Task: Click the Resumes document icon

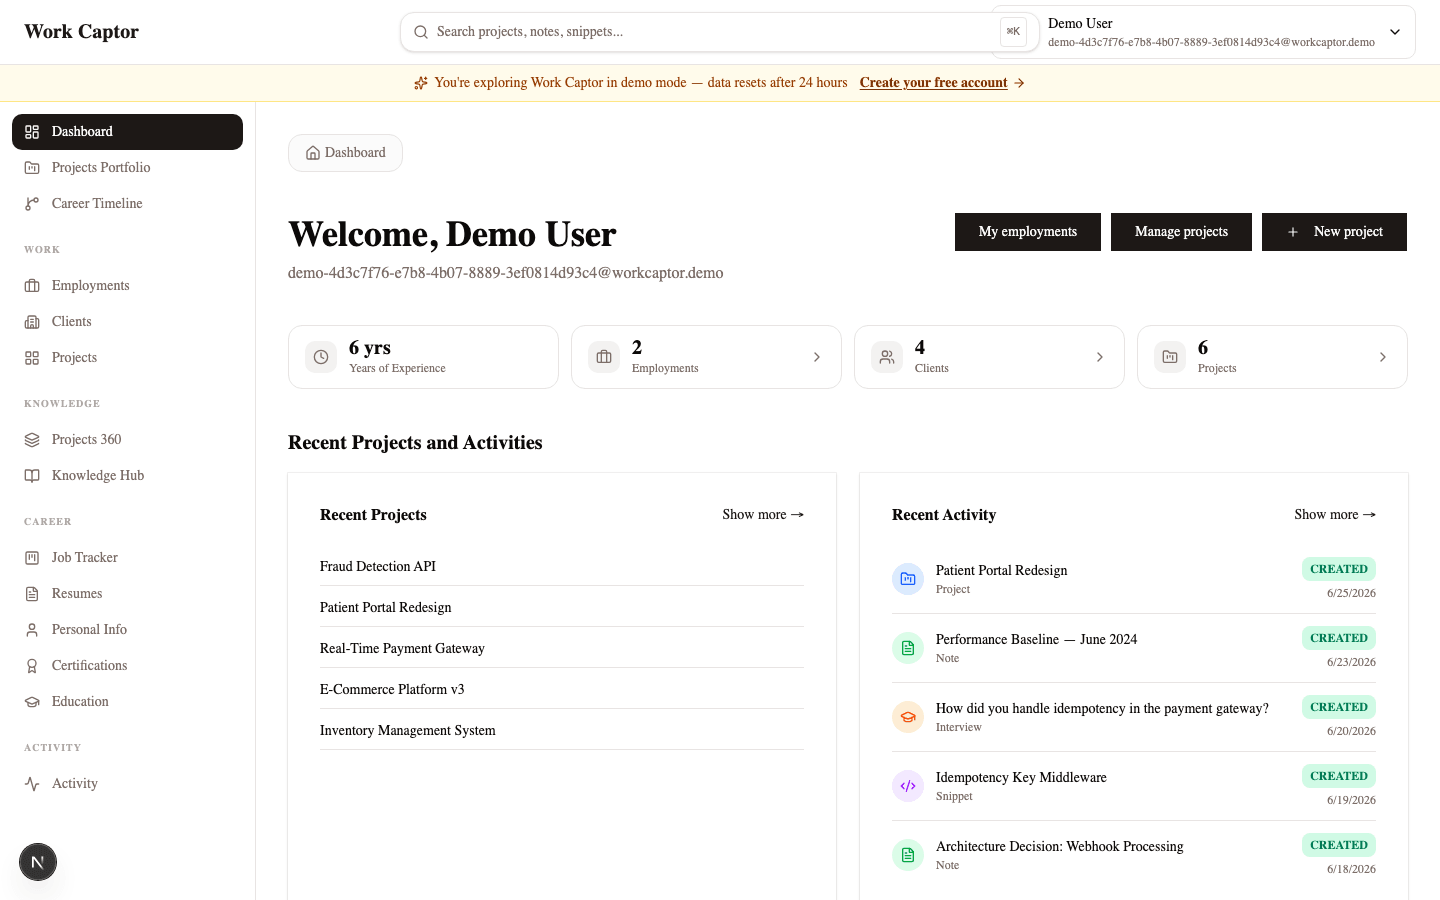Action: (x=32, y=594)
